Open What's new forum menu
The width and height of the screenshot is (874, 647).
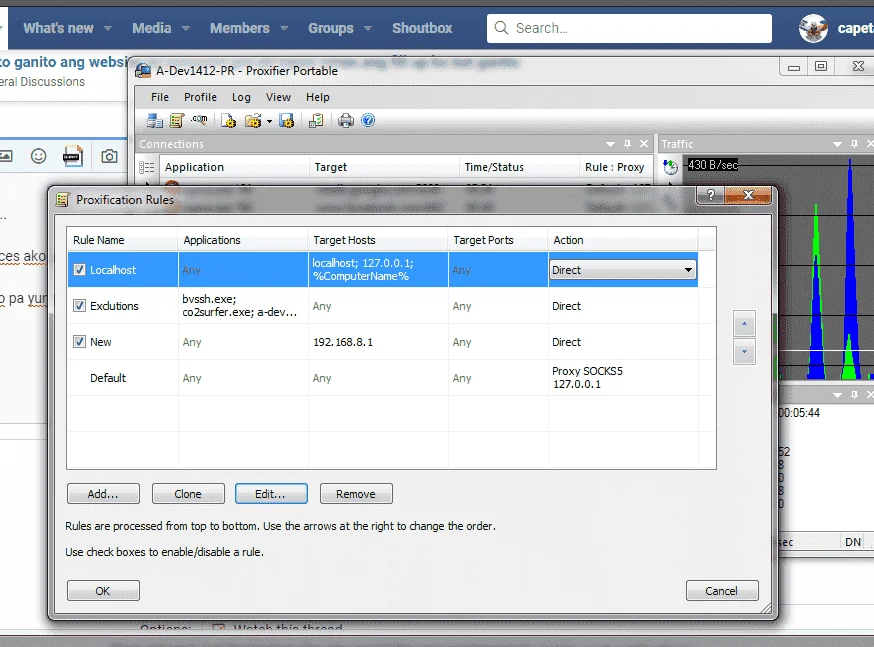tap(58, 28)
